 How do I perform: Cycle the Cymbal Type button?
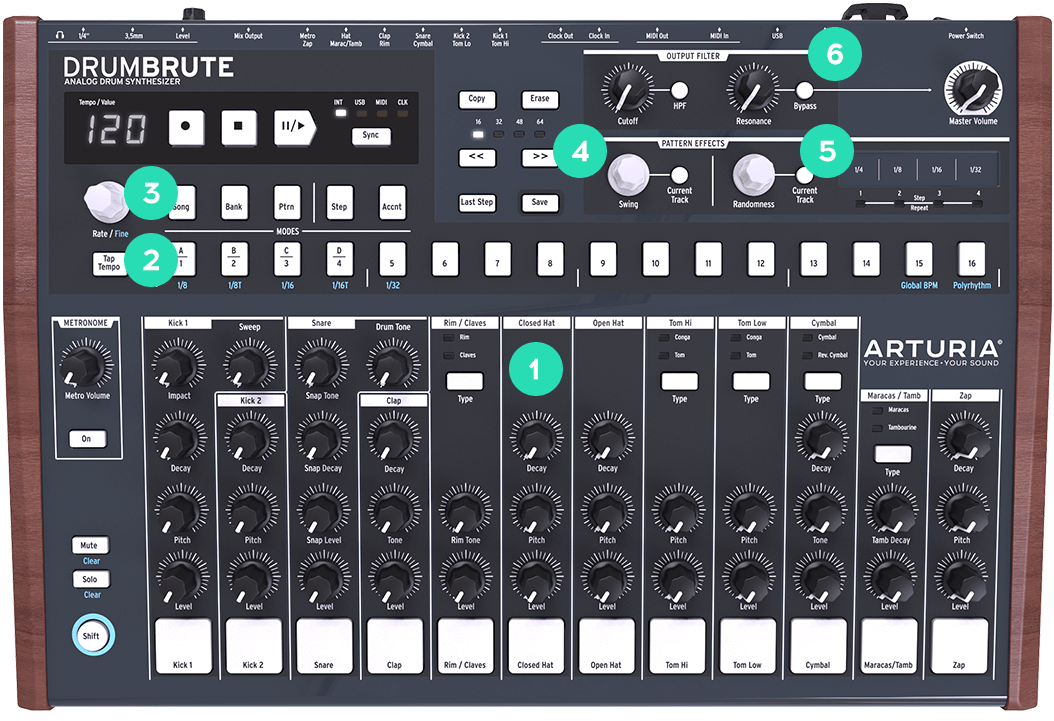(823, 382)
